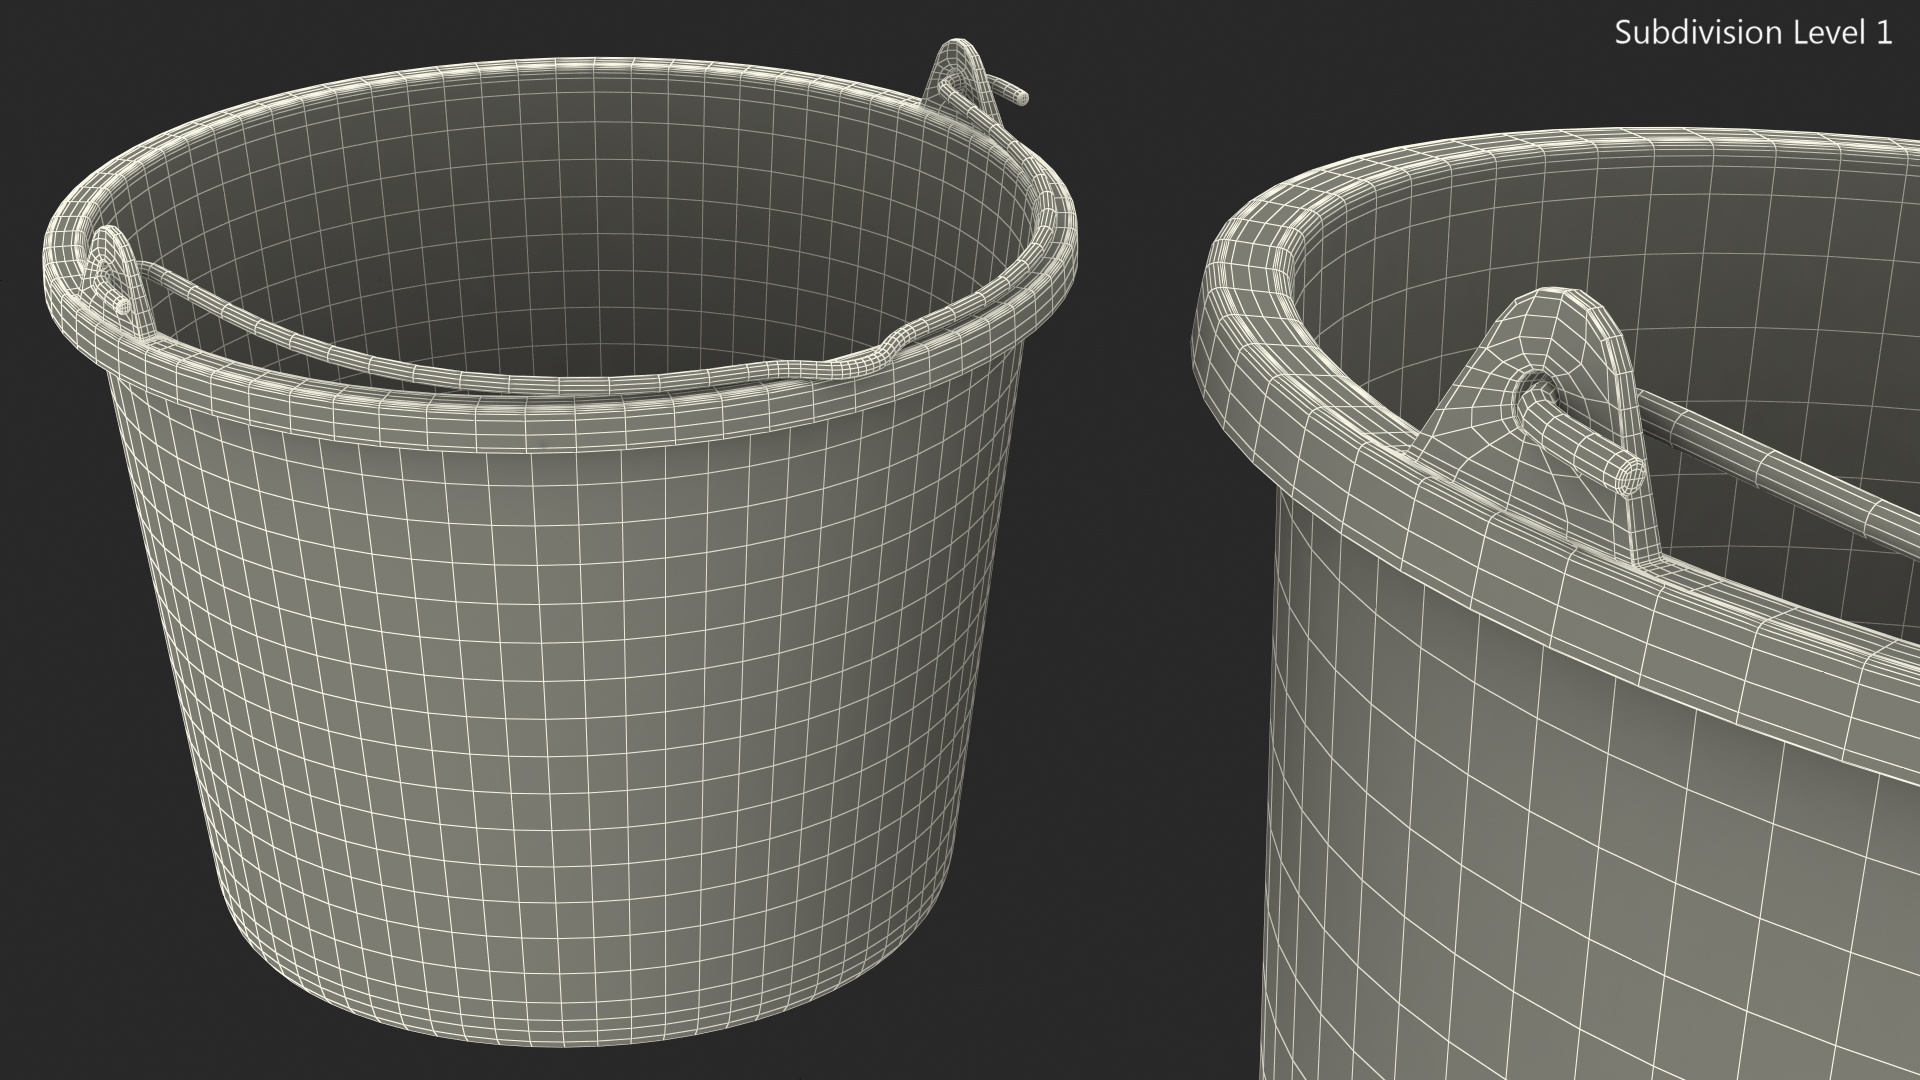Image resolution: width=1920 pixels, height=1080 pixels.
Task: Click the 'Subdivision Level 1' label
Action: point(1754,33)
